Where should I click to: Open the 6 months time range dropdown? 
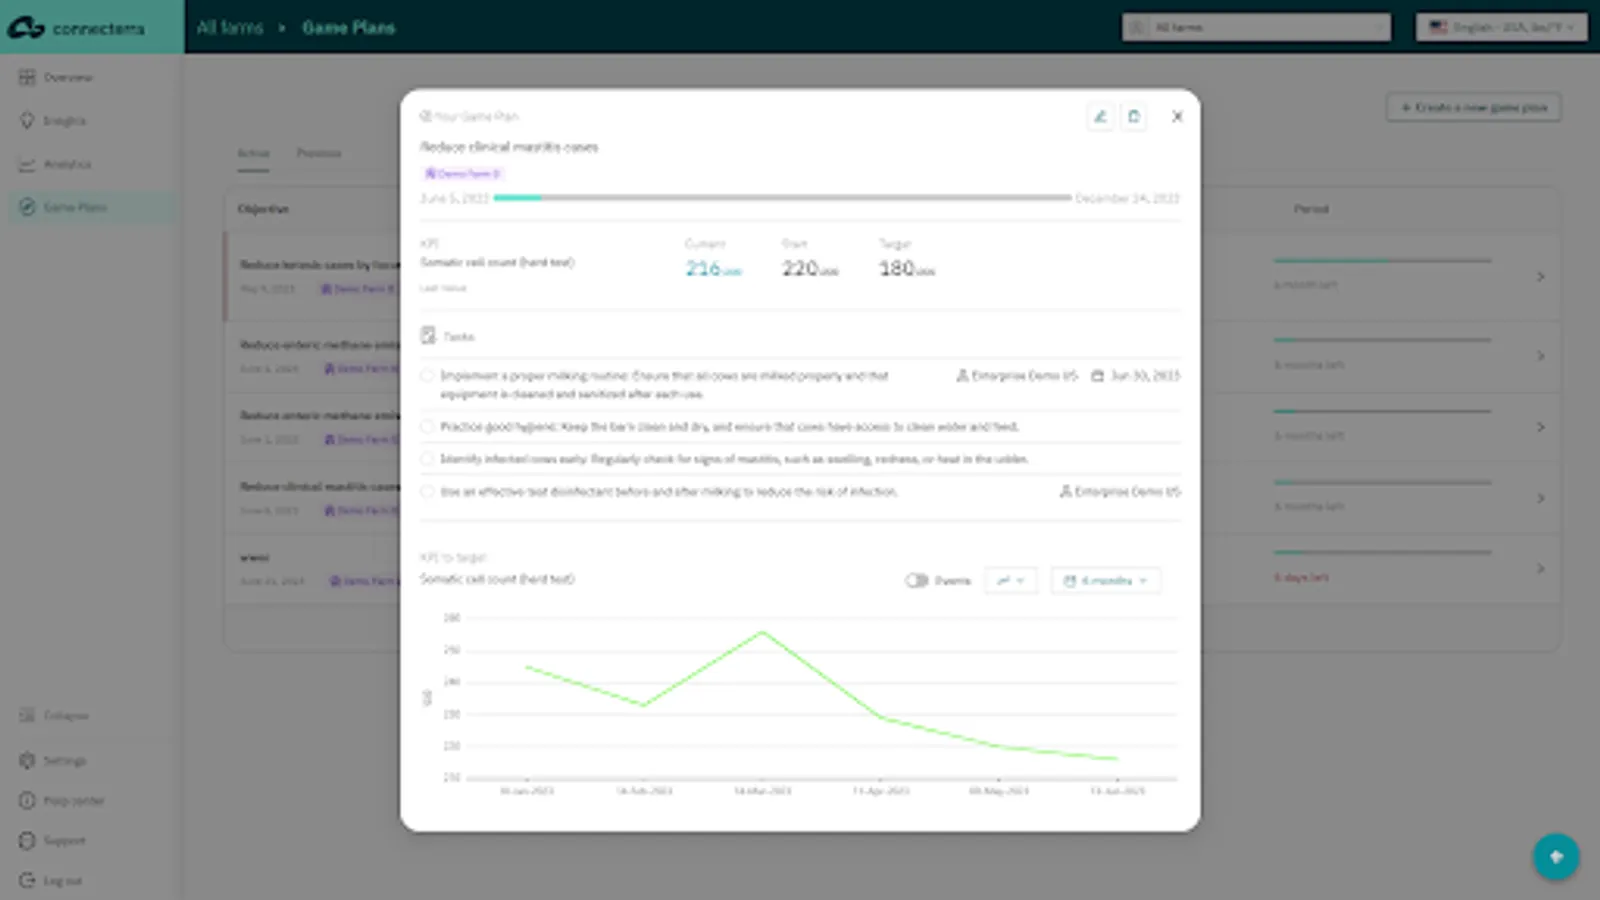pos(1105,580)
